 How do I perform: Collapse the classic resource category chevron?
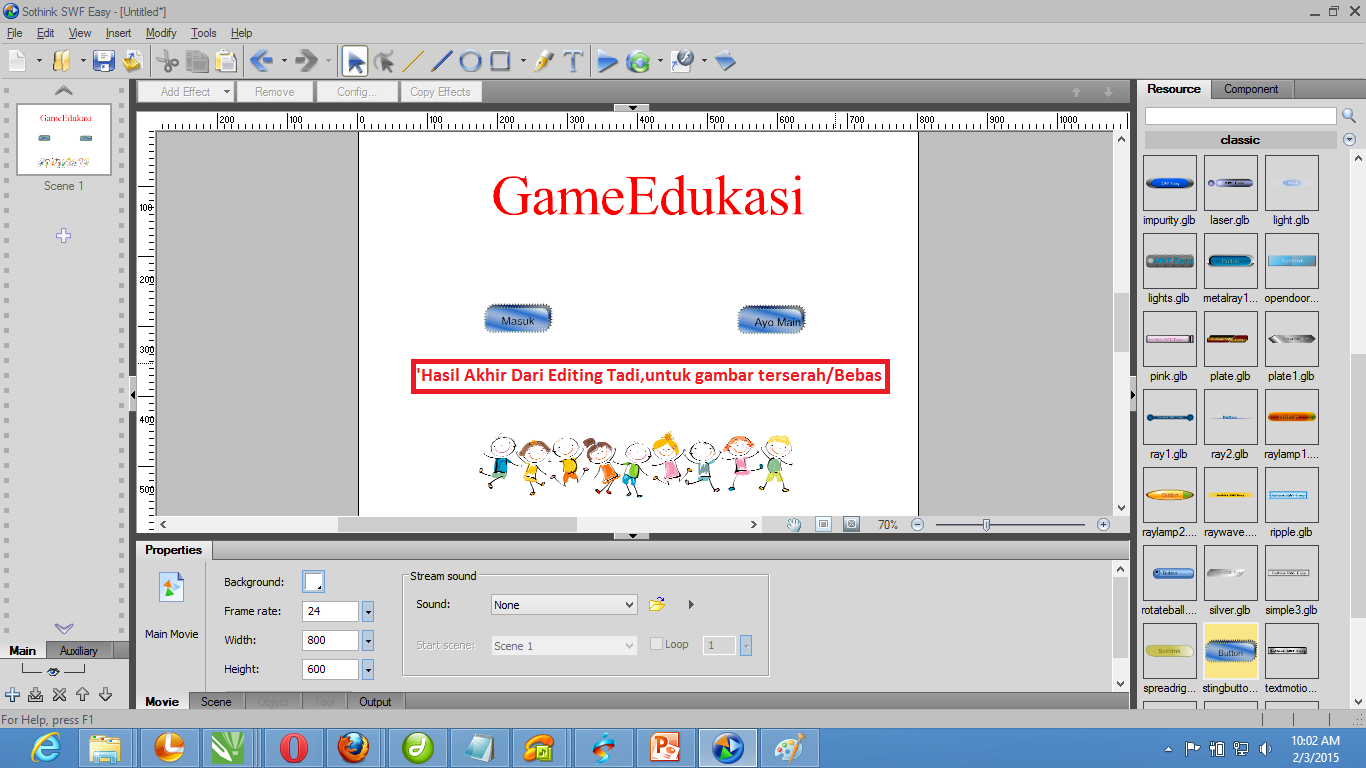[1349, 139]
